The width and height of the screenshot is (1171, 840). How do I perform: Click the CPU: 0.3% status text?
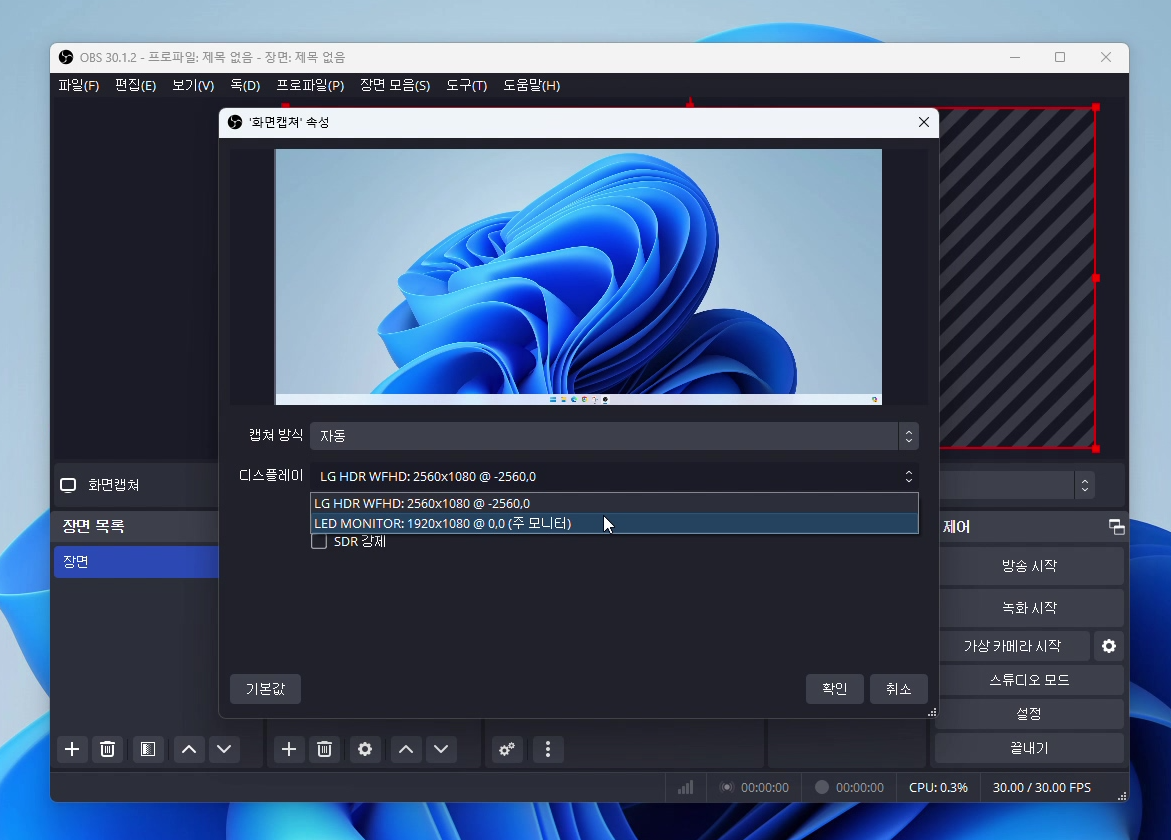coord(938,787)
